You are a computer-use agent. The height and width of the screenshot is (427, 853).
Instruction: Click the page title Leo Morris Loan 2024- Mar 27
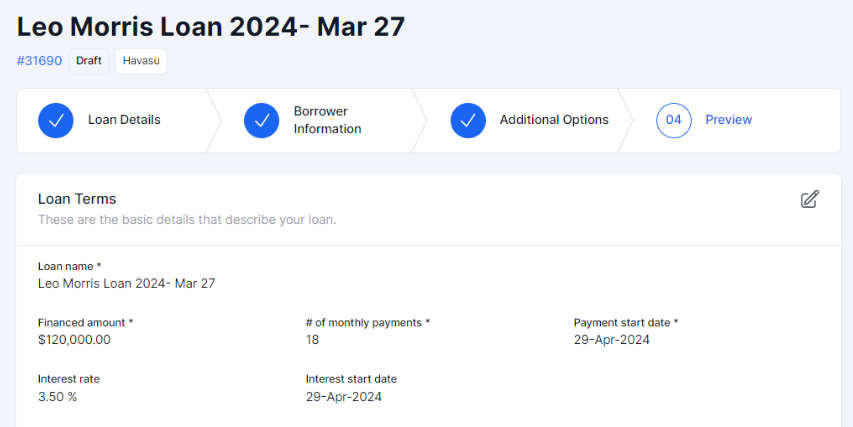point(210,26)
